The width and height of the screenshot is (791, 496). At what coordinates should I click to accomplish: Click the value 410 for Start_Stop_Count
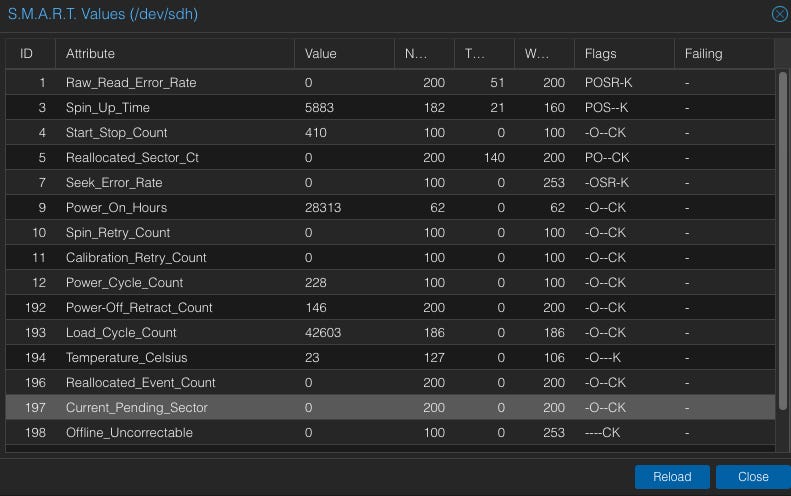point(315,133)
